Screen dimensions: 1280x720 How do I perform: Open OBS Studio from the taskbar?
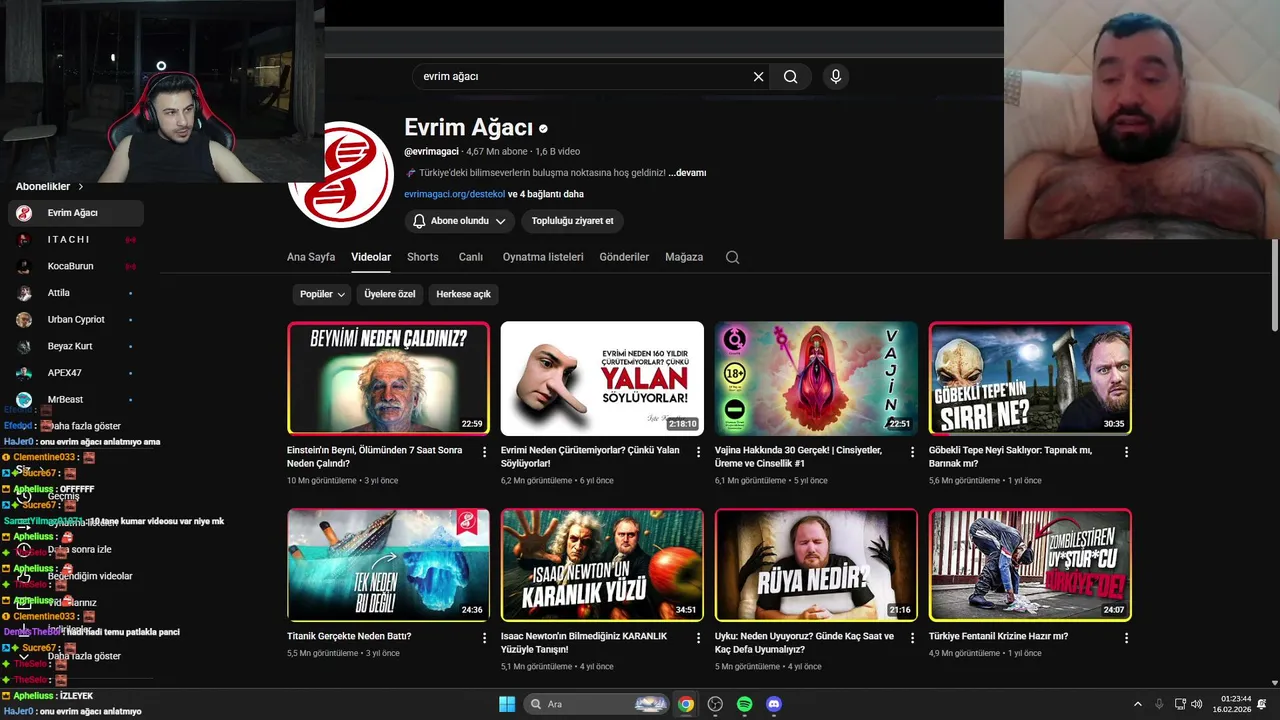coord(715,704)
